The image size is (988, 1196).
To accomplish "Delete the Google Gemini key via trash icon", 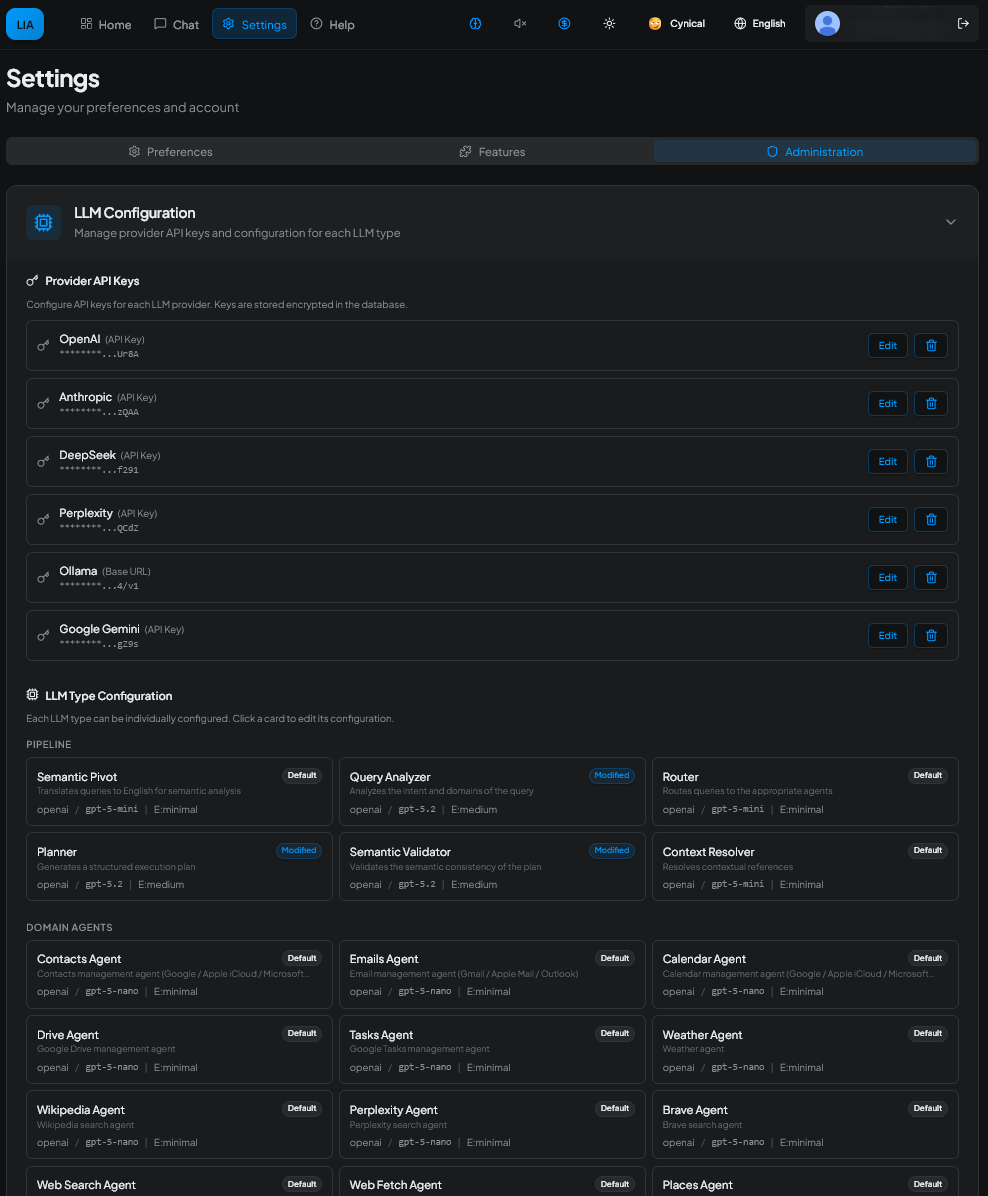I will [x=930, y=635].
